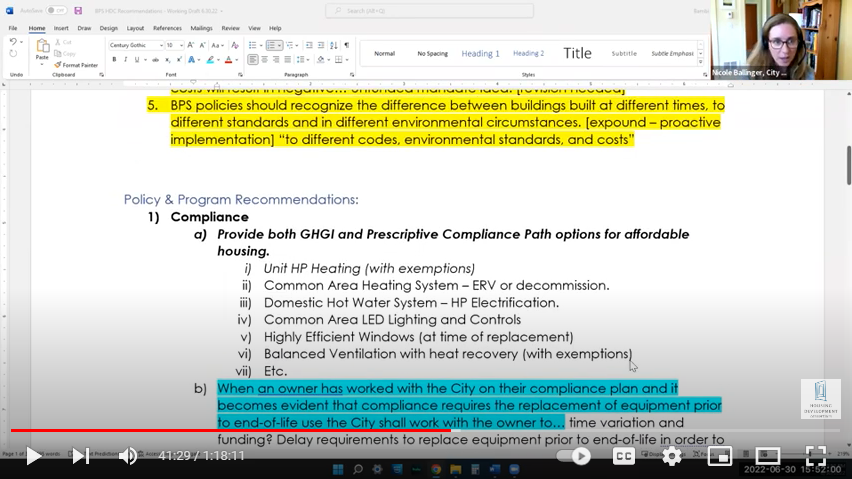Click the bullets list icon

(x=252, y=45)
